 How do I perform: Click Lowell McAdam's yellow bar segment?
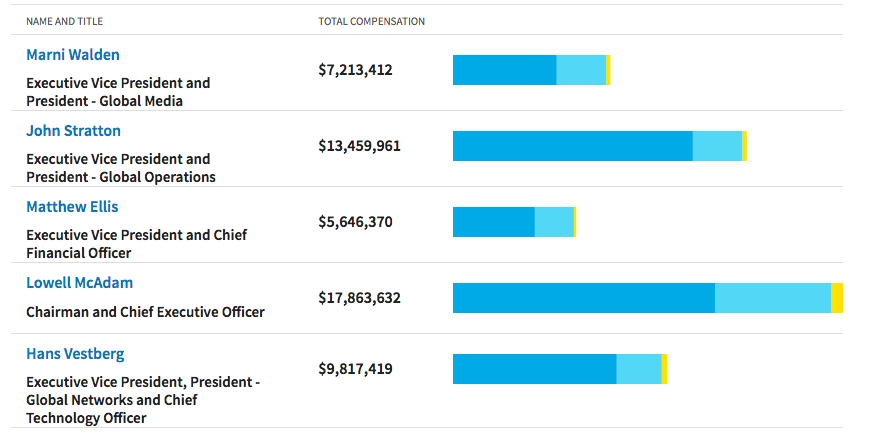[837, 298]
